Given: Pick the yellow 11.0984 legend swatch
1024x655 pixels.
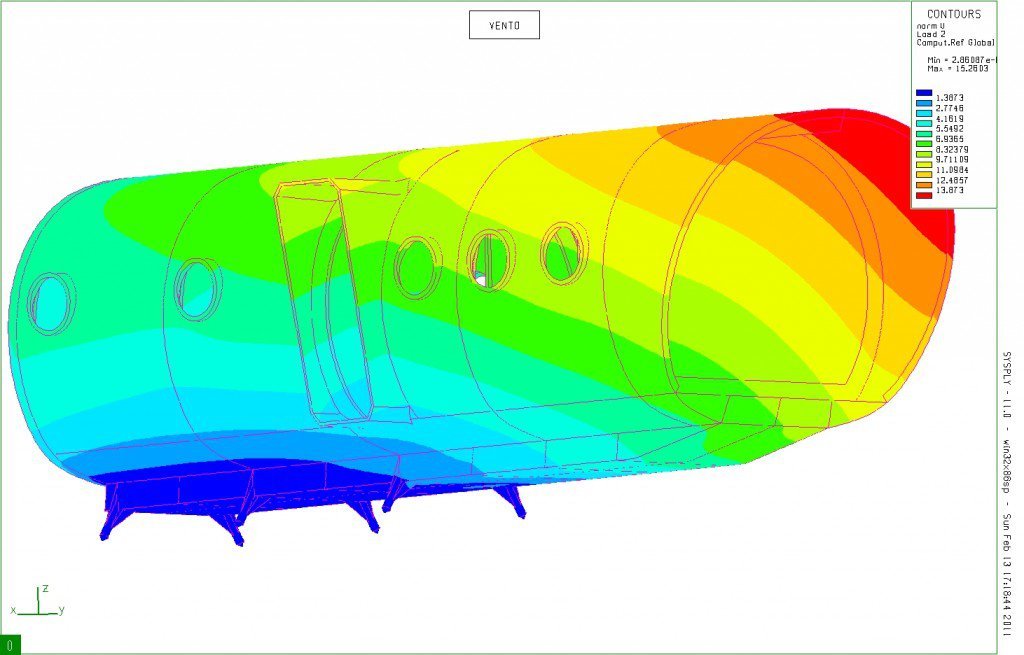Looking at the screenshot, I should tap(924, 167).
